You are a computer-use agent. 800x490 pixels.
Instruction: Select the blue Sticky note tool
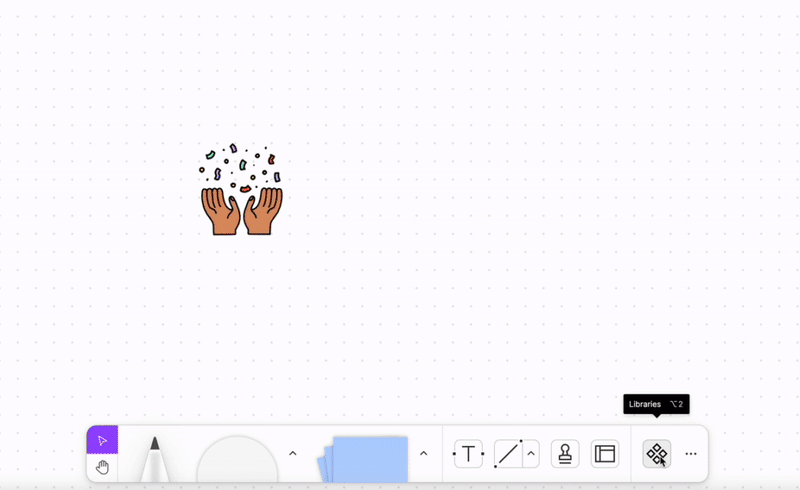363,459
